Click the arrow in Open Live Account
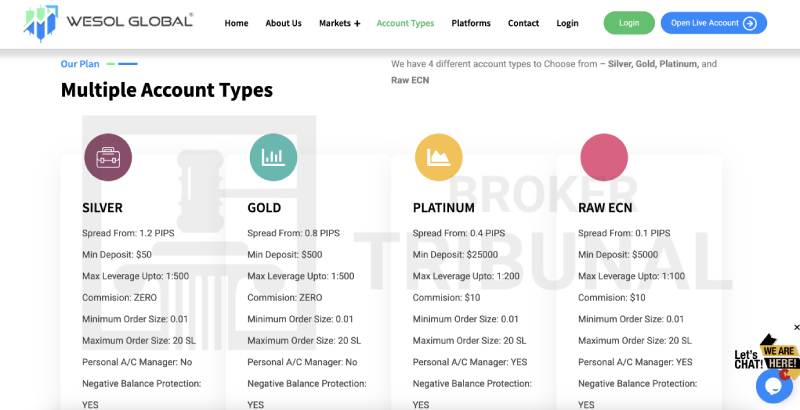The height and width of the screenshot is (410, 800). [x=749, y=23]
